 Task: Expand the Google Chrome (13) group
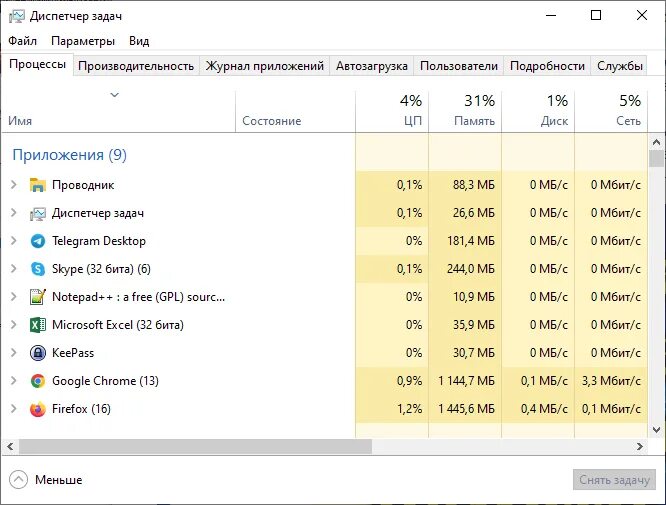(x=14, y=381)
